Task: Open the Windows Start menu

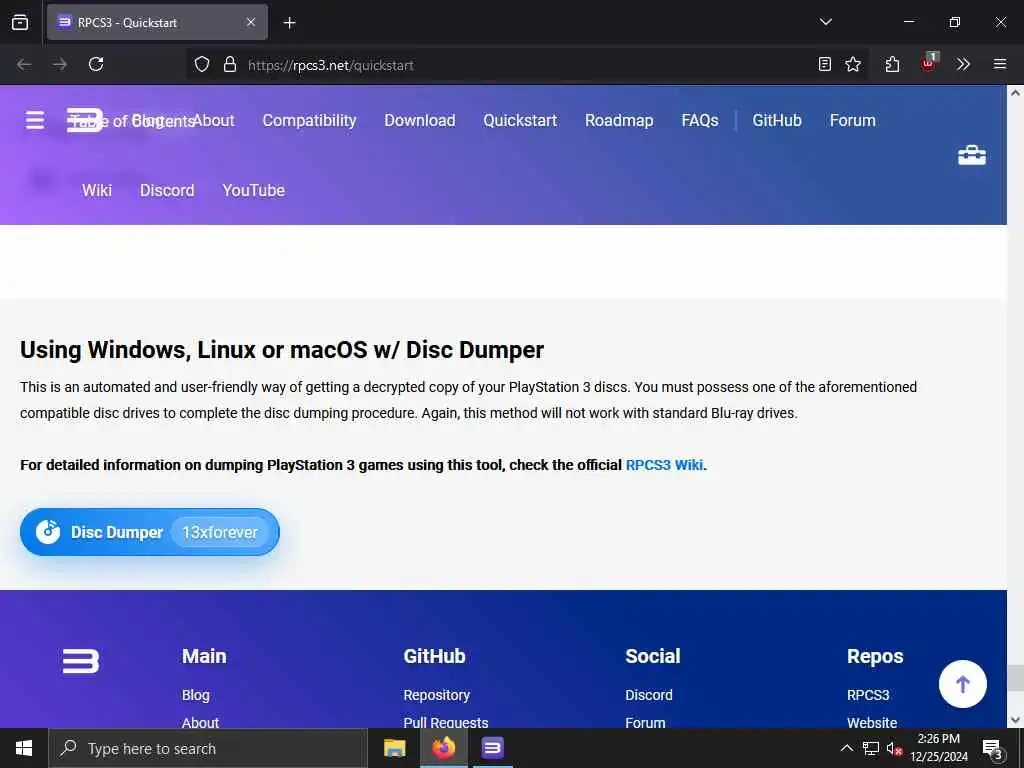Action: tap(24, 748)
